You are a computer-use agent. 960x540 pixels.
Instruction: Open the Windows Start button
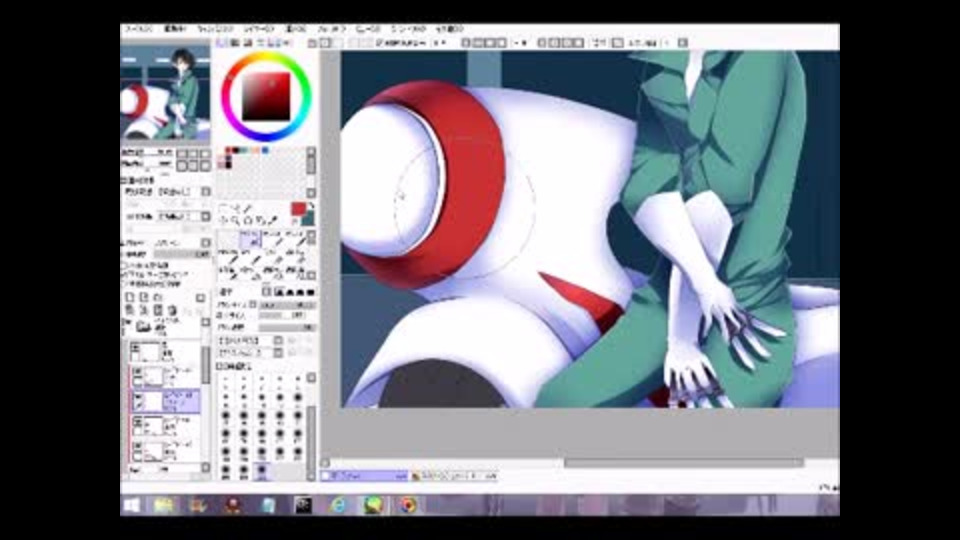132,505
